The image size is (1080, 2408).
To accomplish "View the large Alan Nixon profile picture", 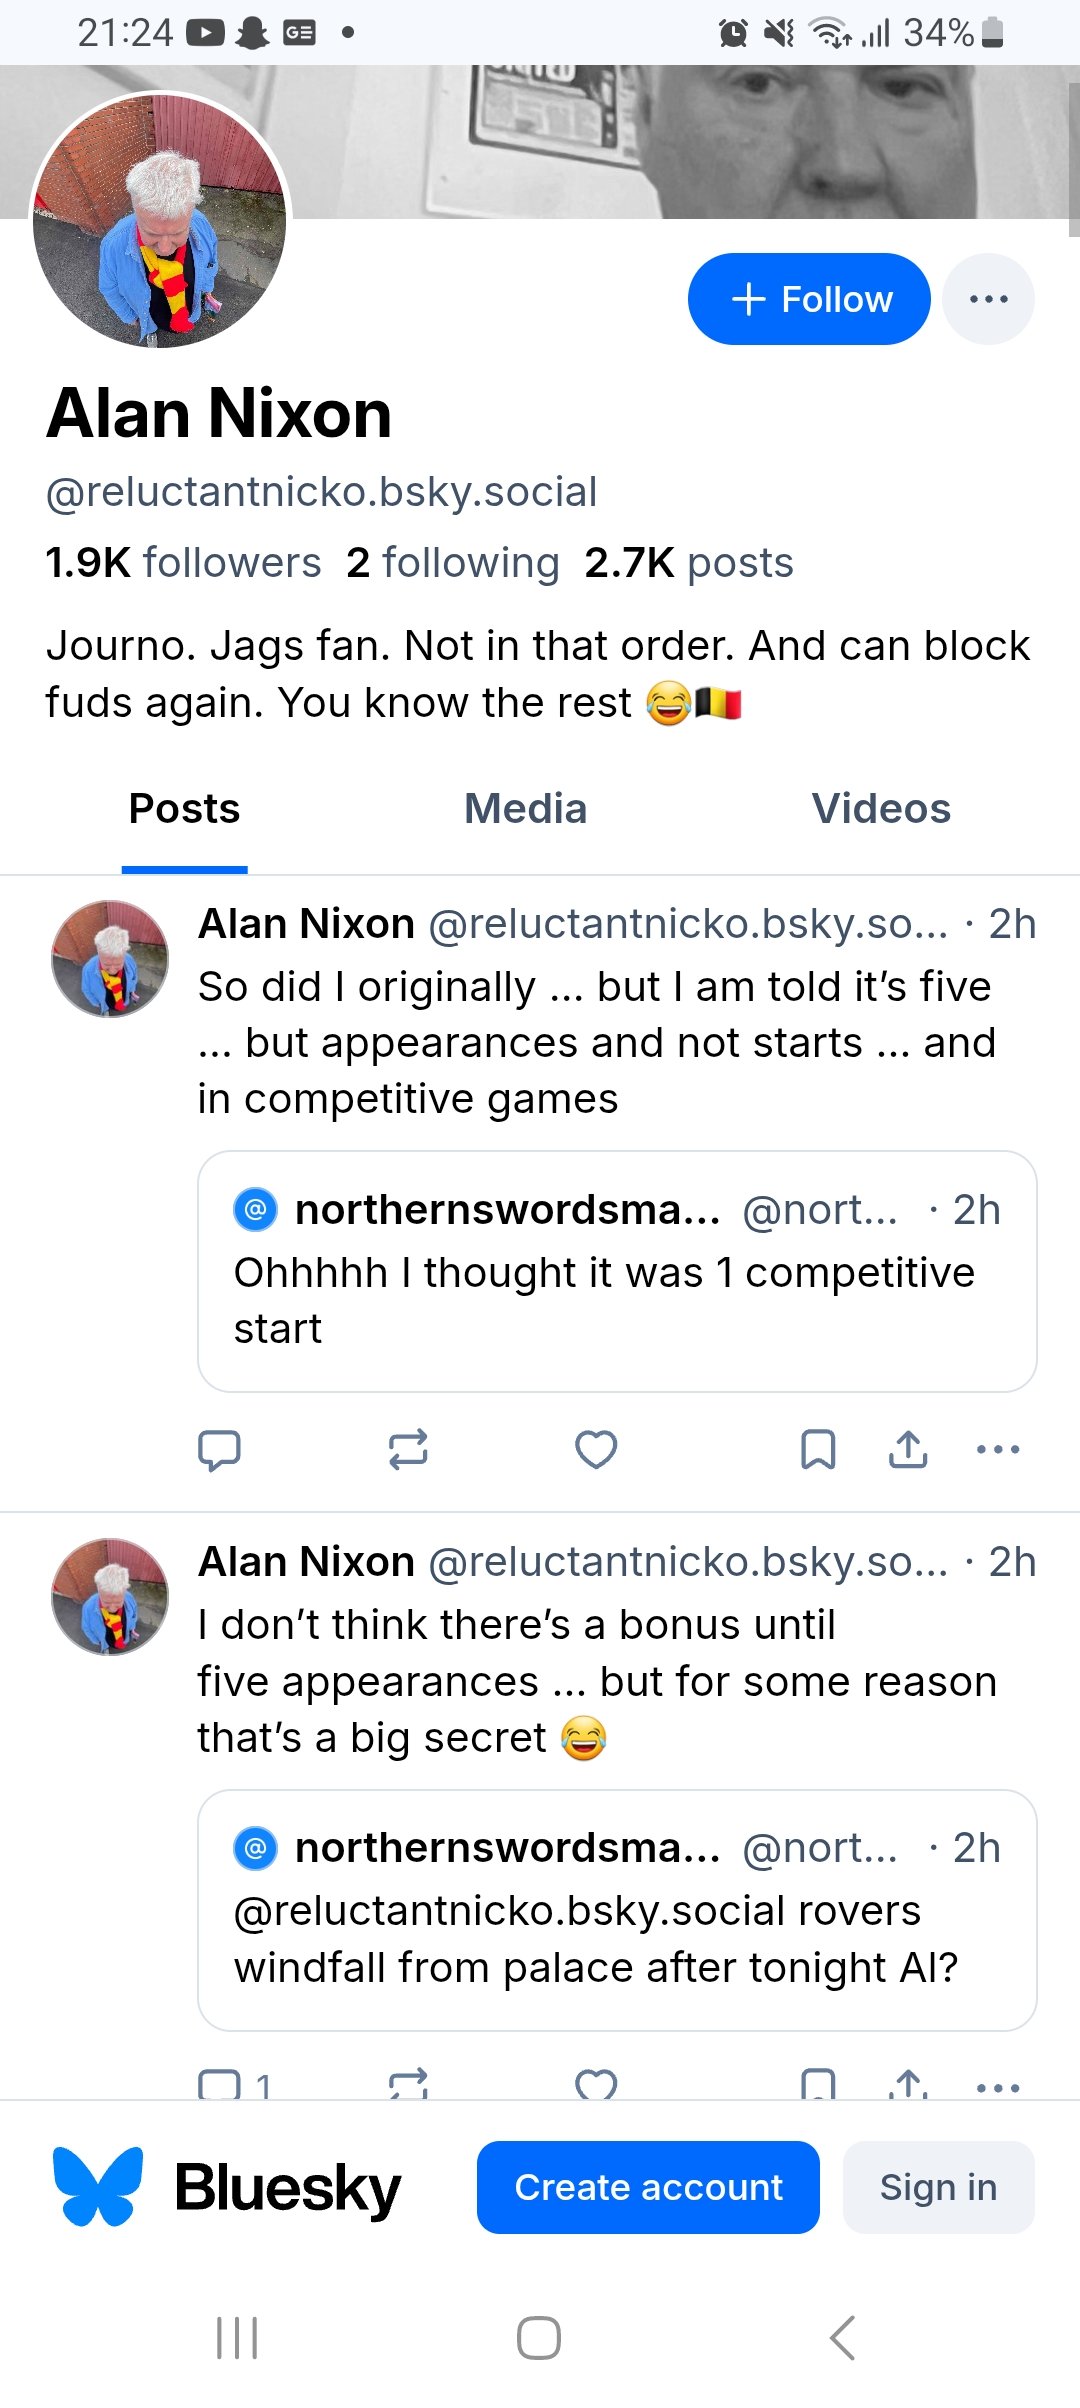I will pos(160,220).
